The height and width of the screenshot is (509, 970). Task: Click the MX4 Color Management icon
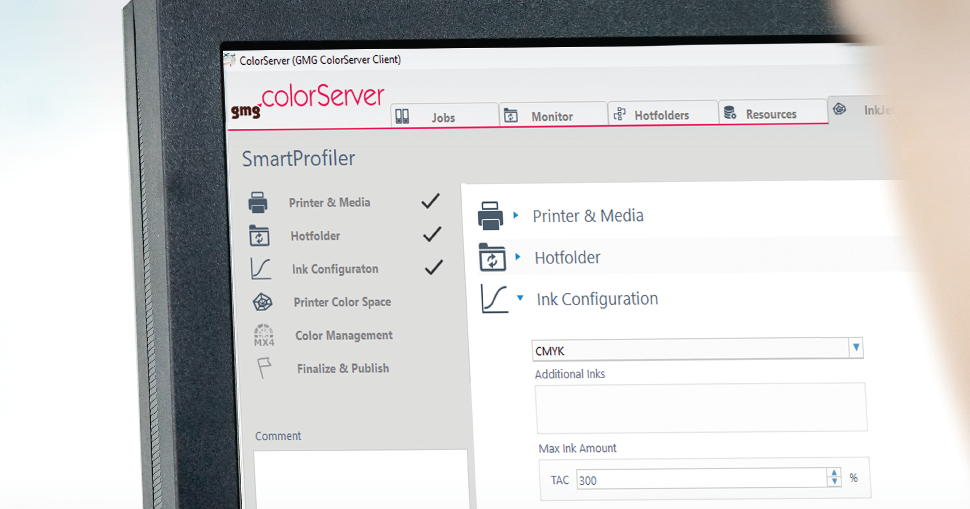264,335
